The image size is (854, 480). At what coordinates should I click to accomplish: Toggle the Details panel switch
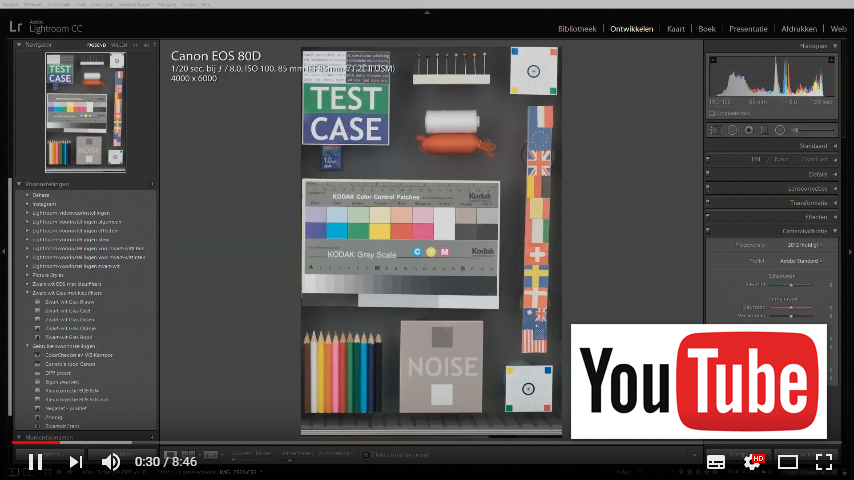click(709, 173)
